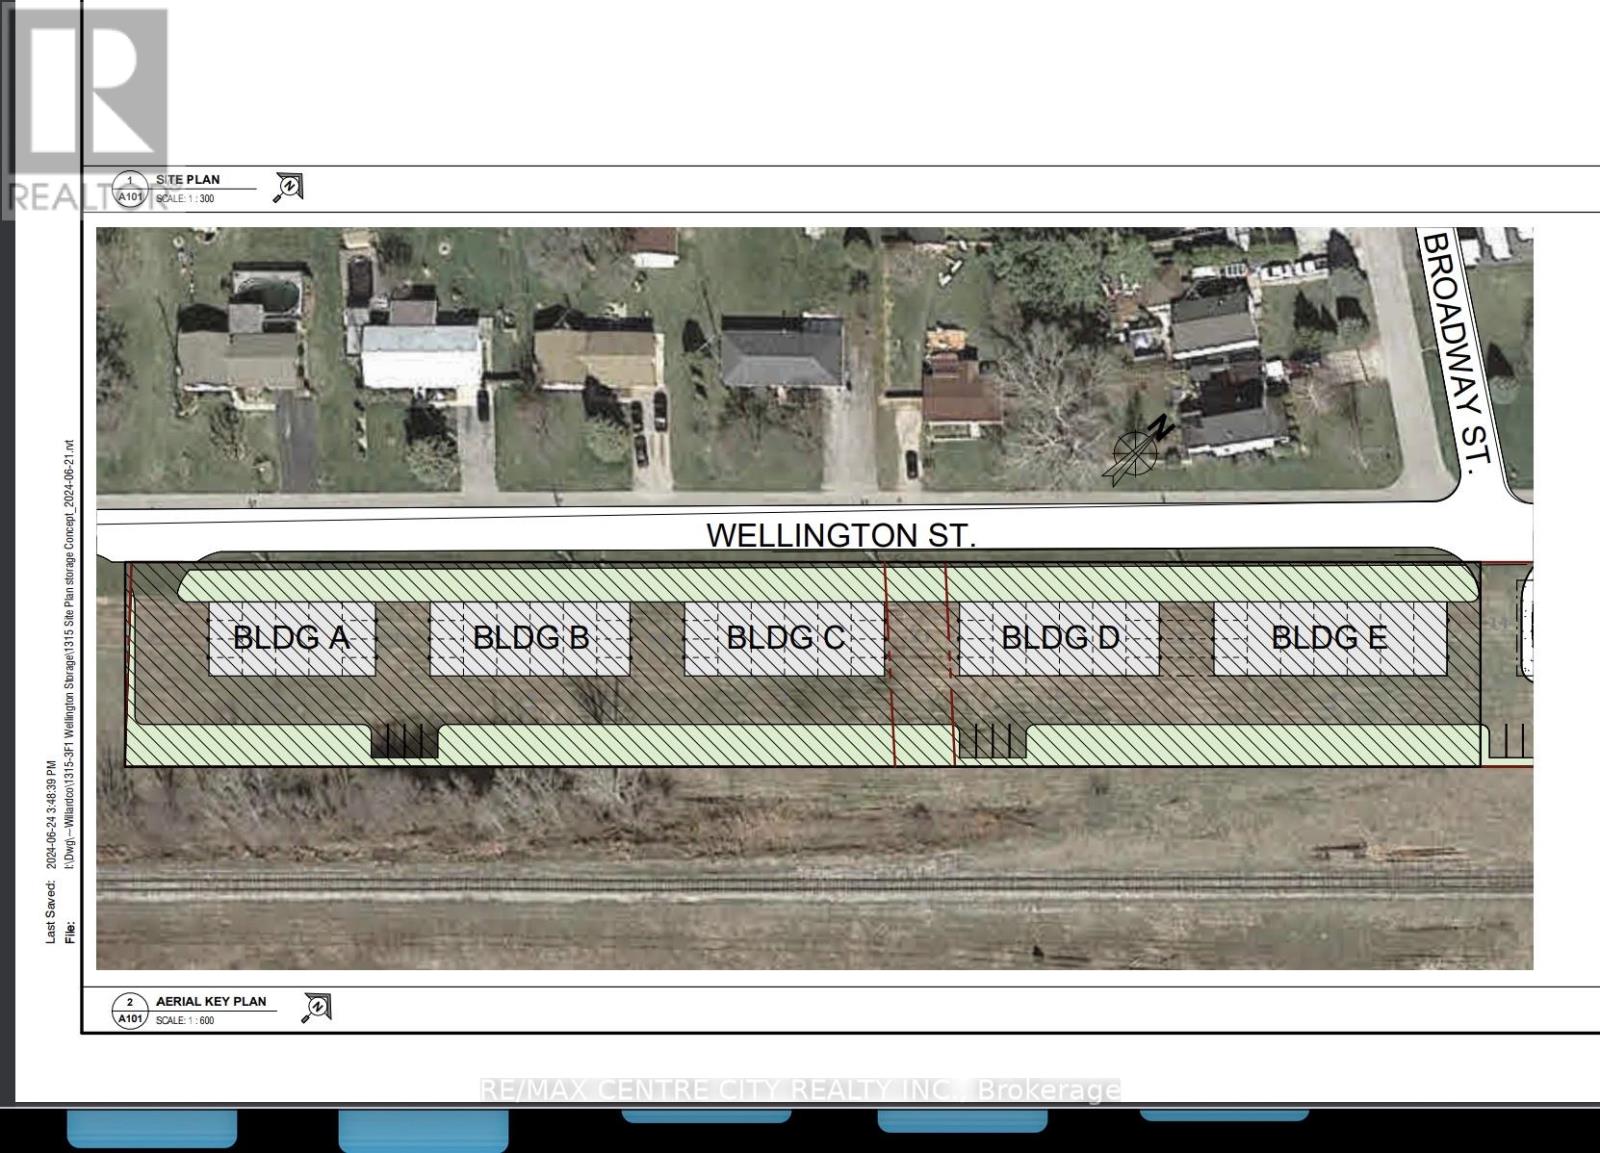Click the Site Plan A101 drawing tag circle
This screenshot has height=1153, width=1600.
pos(130,189)
